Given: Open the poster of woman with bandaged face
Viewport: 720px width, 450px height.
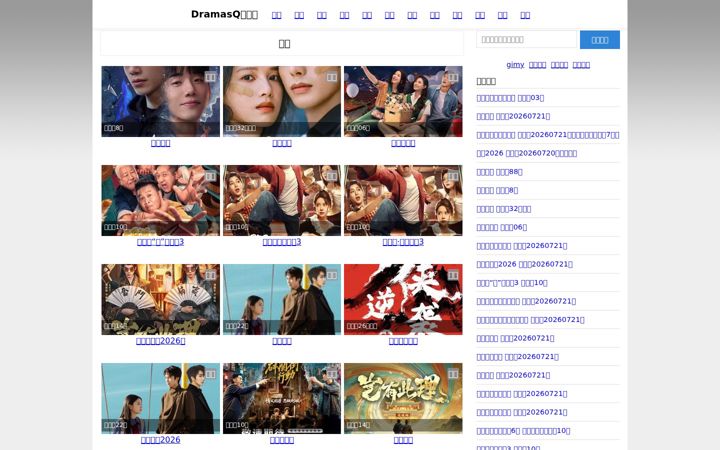Looking at the screenshot, I should click(282, 101).
